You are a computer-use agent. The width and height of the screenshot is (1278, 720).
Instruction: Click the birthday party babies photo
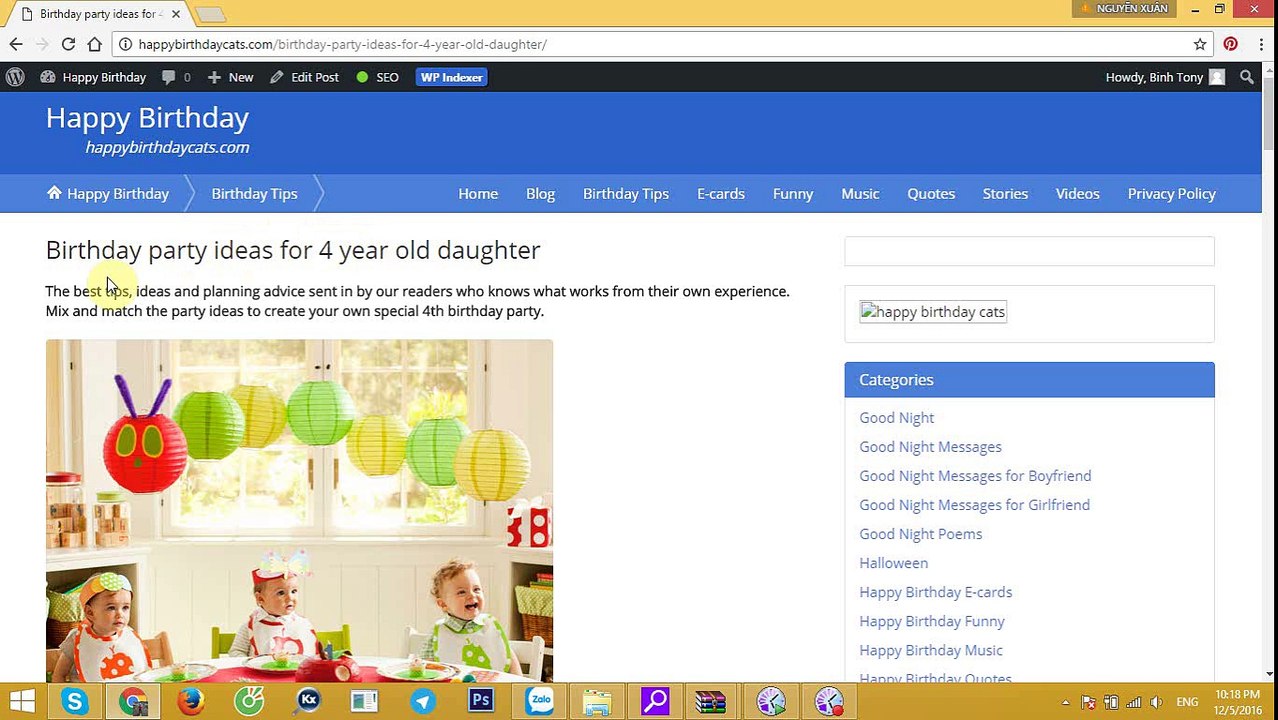click(299, 511)
